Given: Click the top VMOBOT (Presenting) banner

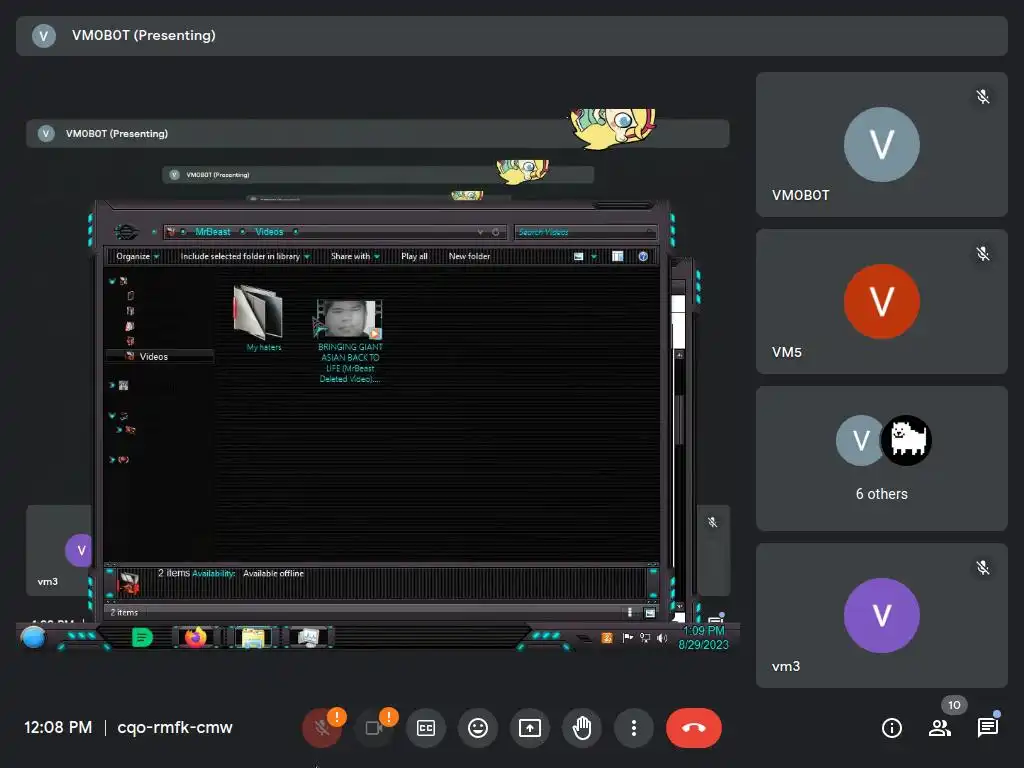Looking at the screenshot, I should point(512,36).
